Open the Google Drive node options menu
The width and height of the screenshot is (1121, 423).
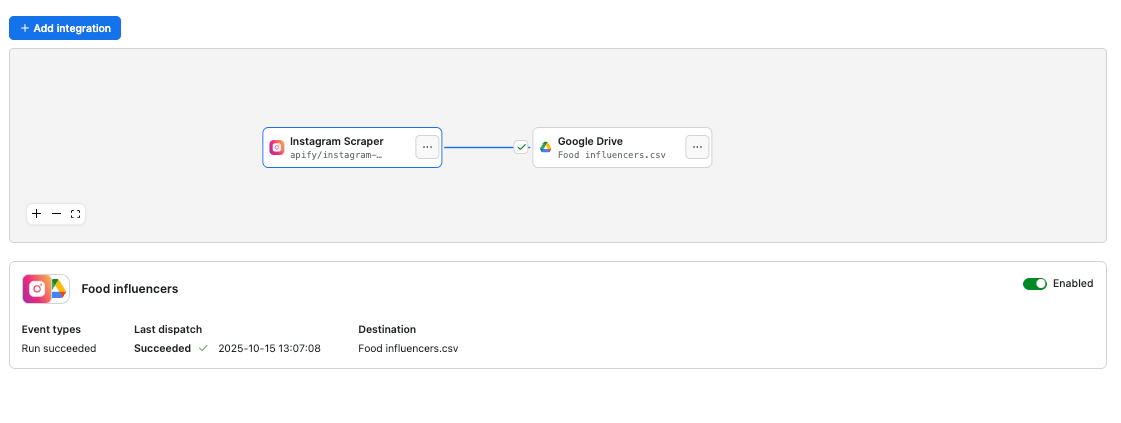[x=697, y=147]
